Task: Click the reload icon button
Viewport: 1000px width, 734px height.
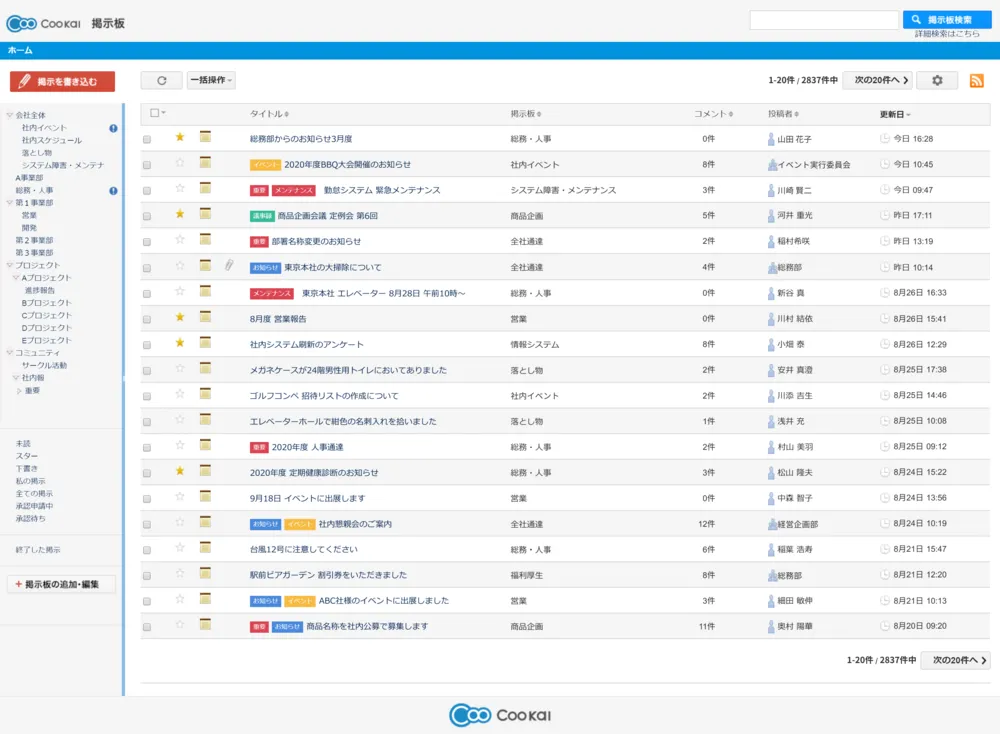Action: point(161,80)
